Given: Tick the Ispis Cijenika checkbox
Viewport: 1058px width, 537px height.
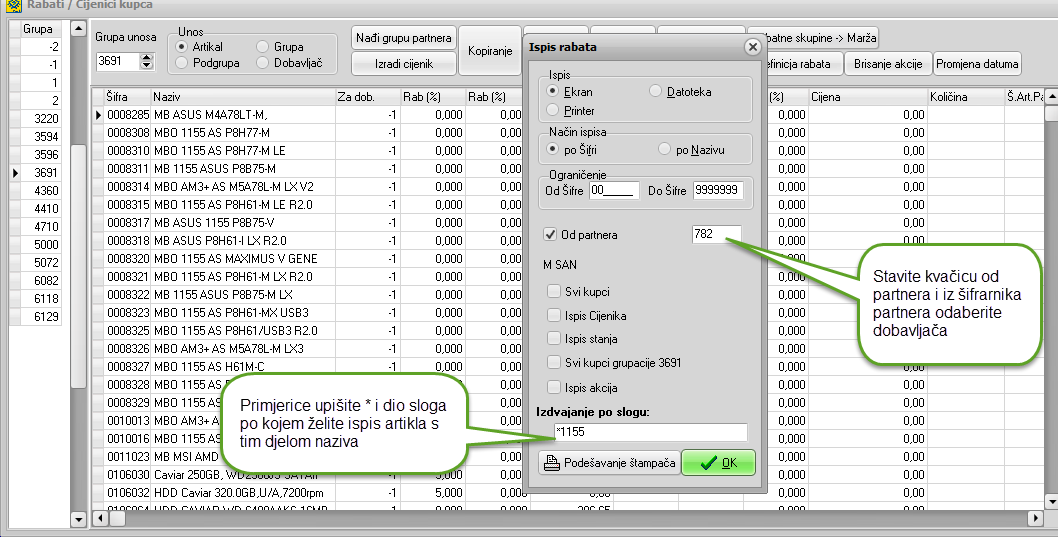Looking at the screenshot, I should pos(554,315).
